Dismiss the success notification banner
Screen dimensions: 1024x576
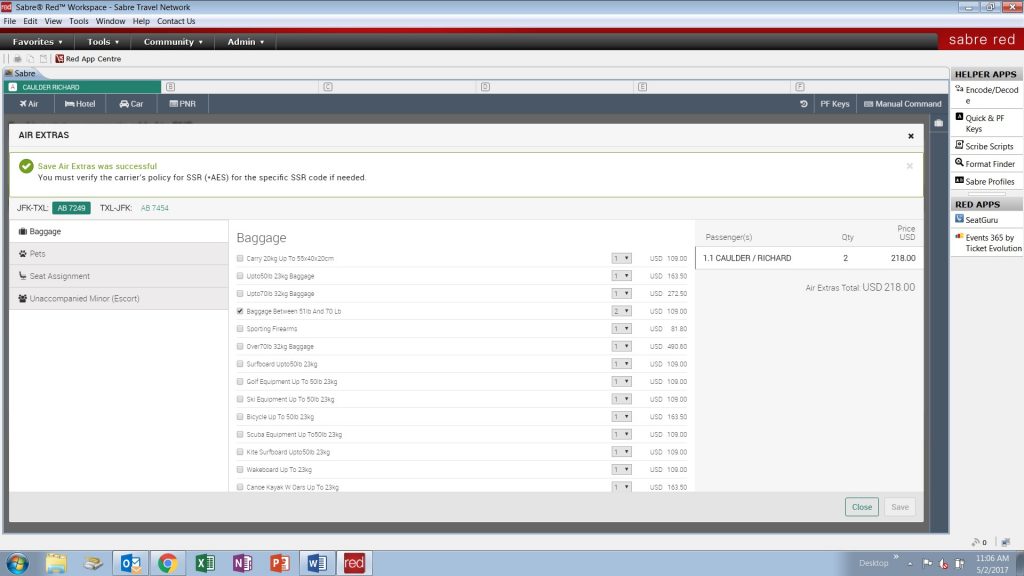909,166
